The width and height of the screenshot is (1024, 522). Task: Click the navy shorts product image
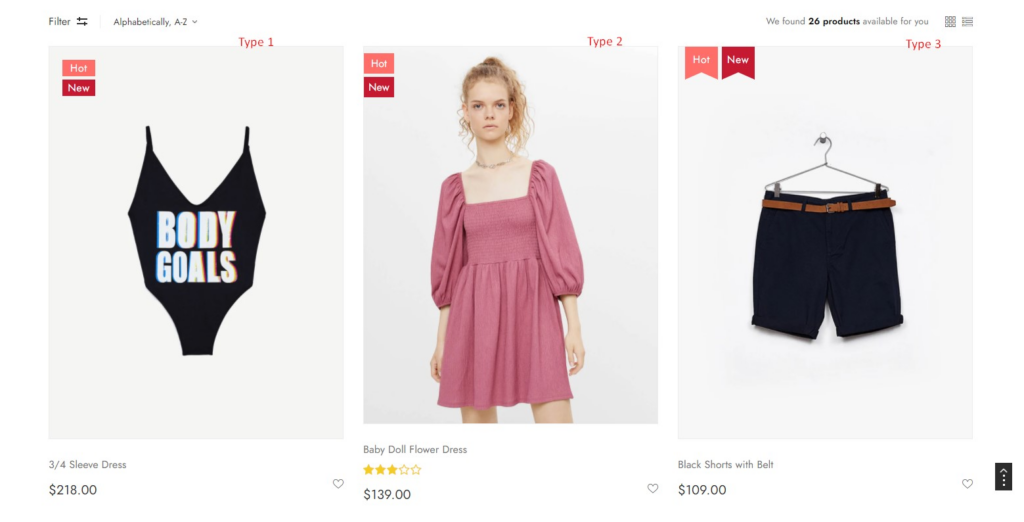click(825, 242)
